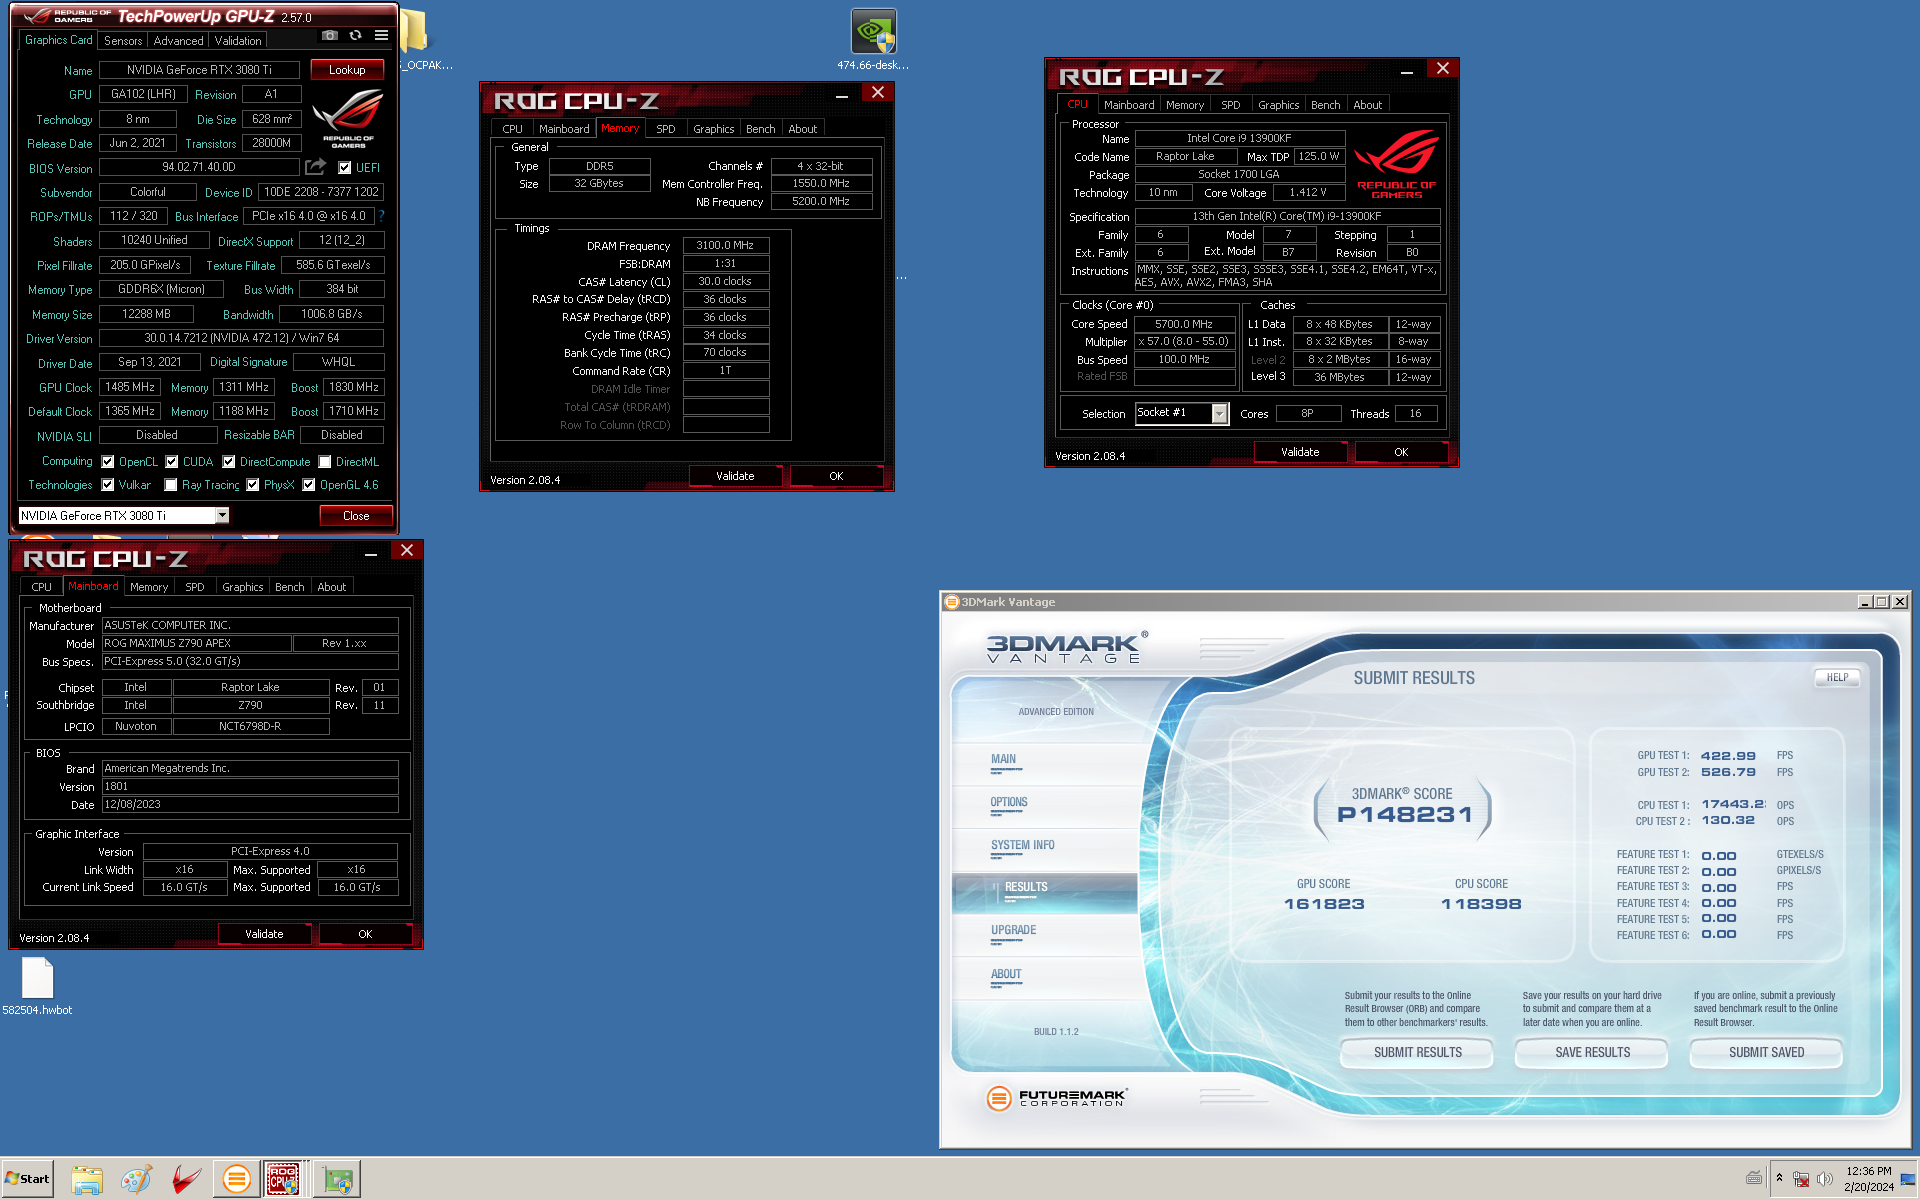
Task: Select Graphics tab in the CPU-tab CPU-Z window
Action: click(x=1279, y=105)
